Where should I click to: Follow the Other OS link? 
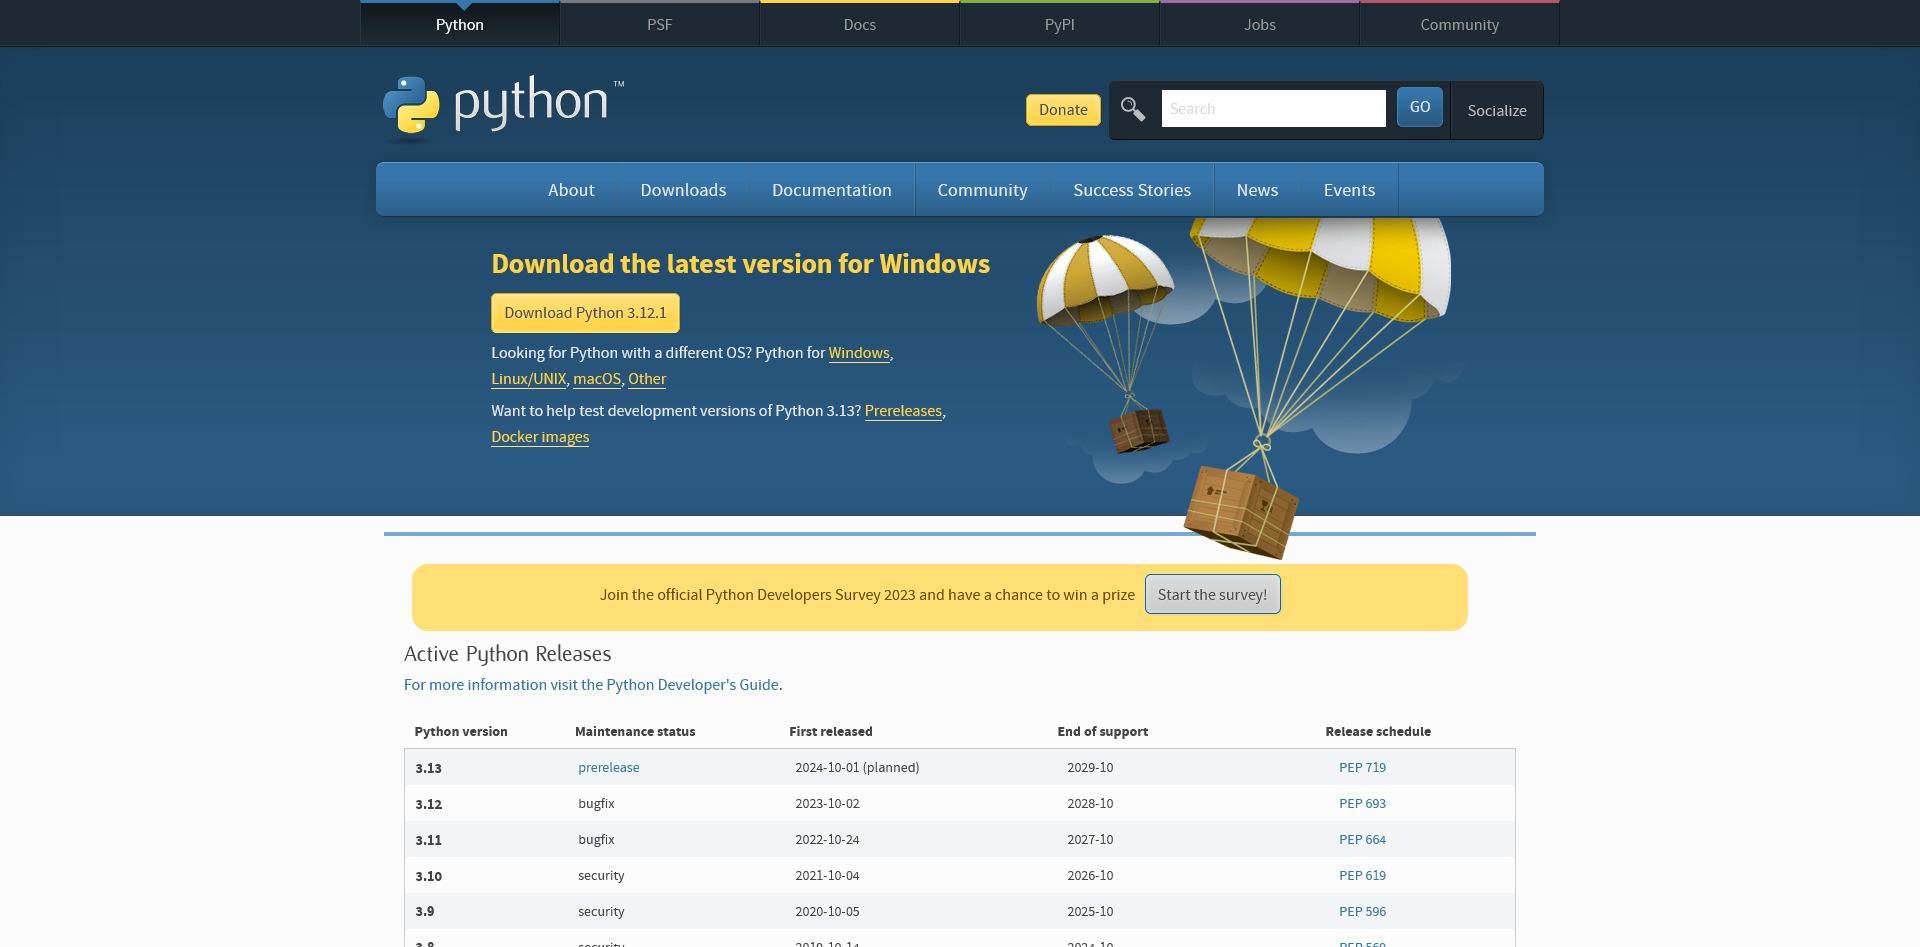tap(647, 379)
